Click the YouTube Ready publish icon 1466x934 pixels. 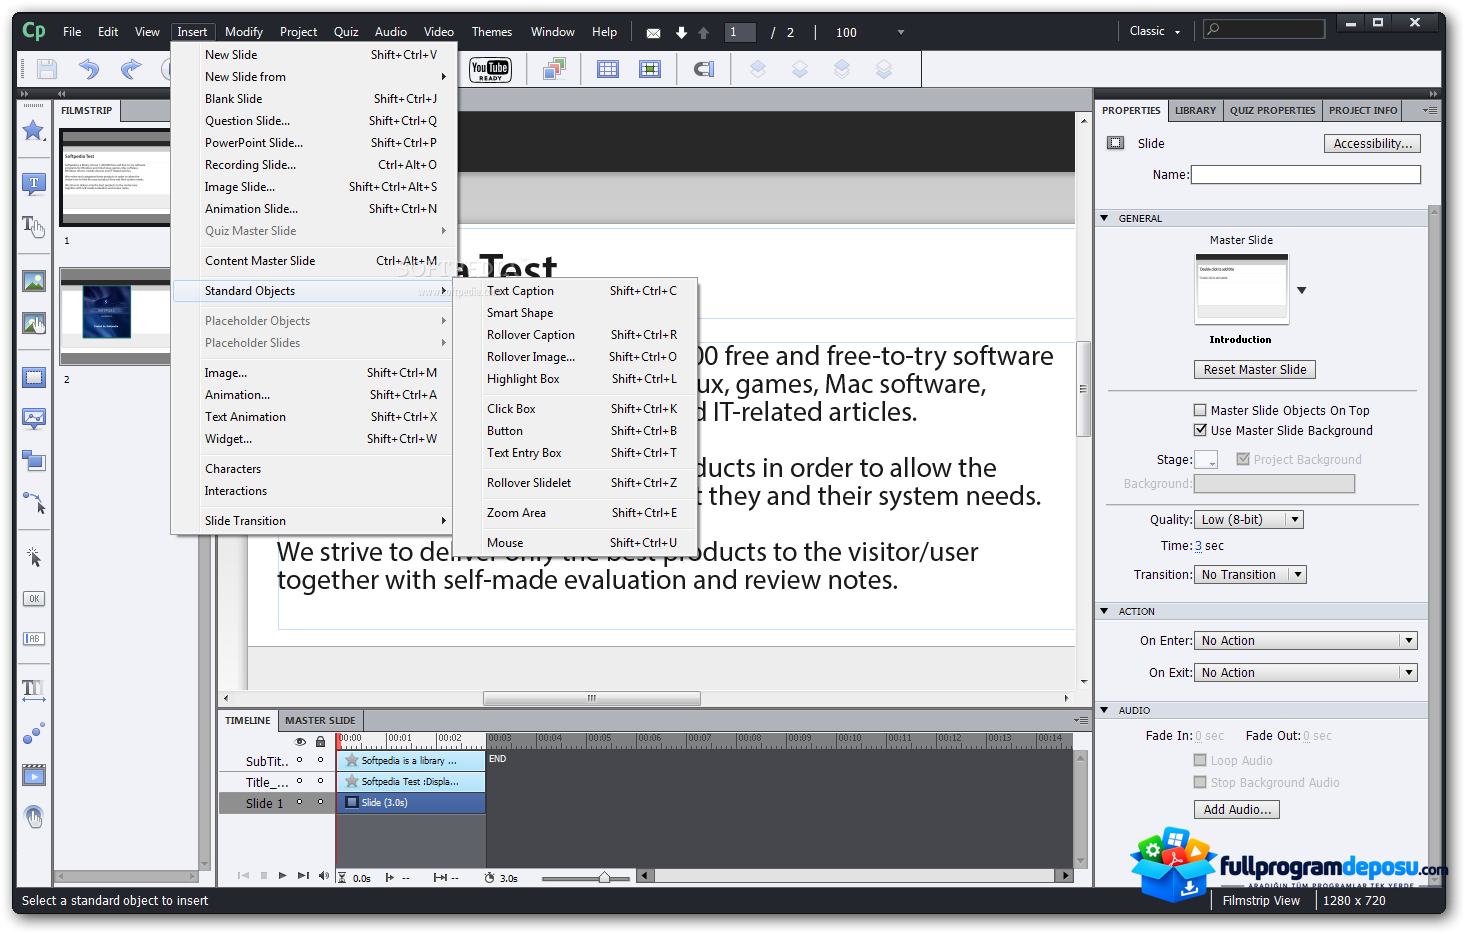tap(490, 69)
